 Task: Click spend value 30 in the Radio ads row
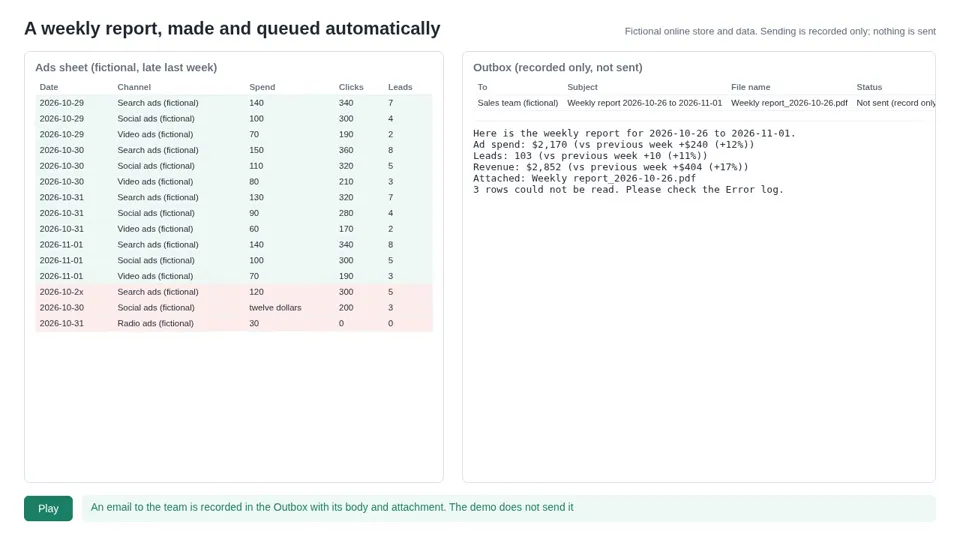(x=253, y=323)
